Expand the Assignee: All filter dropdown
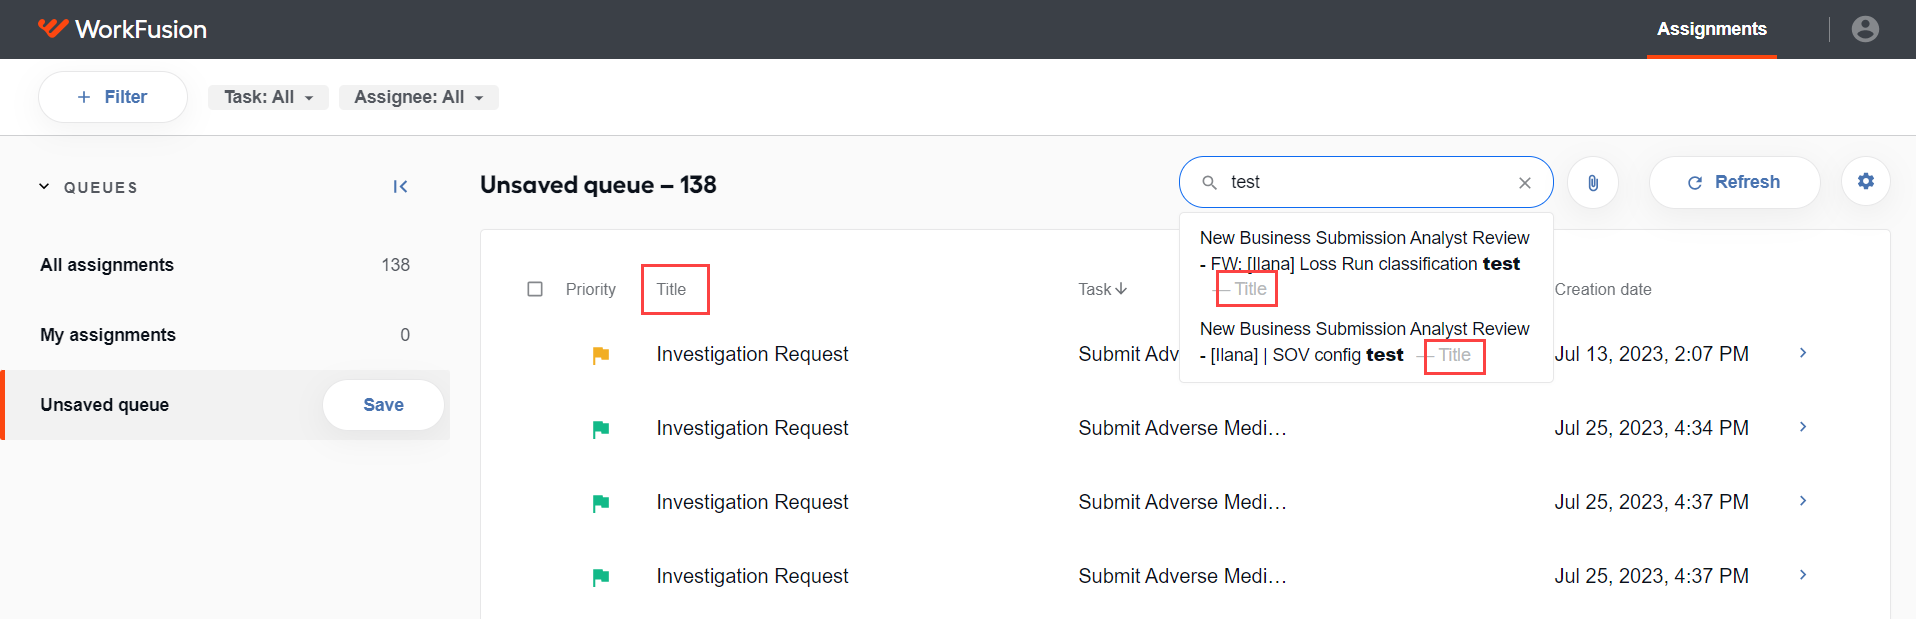 pos(418,97)
